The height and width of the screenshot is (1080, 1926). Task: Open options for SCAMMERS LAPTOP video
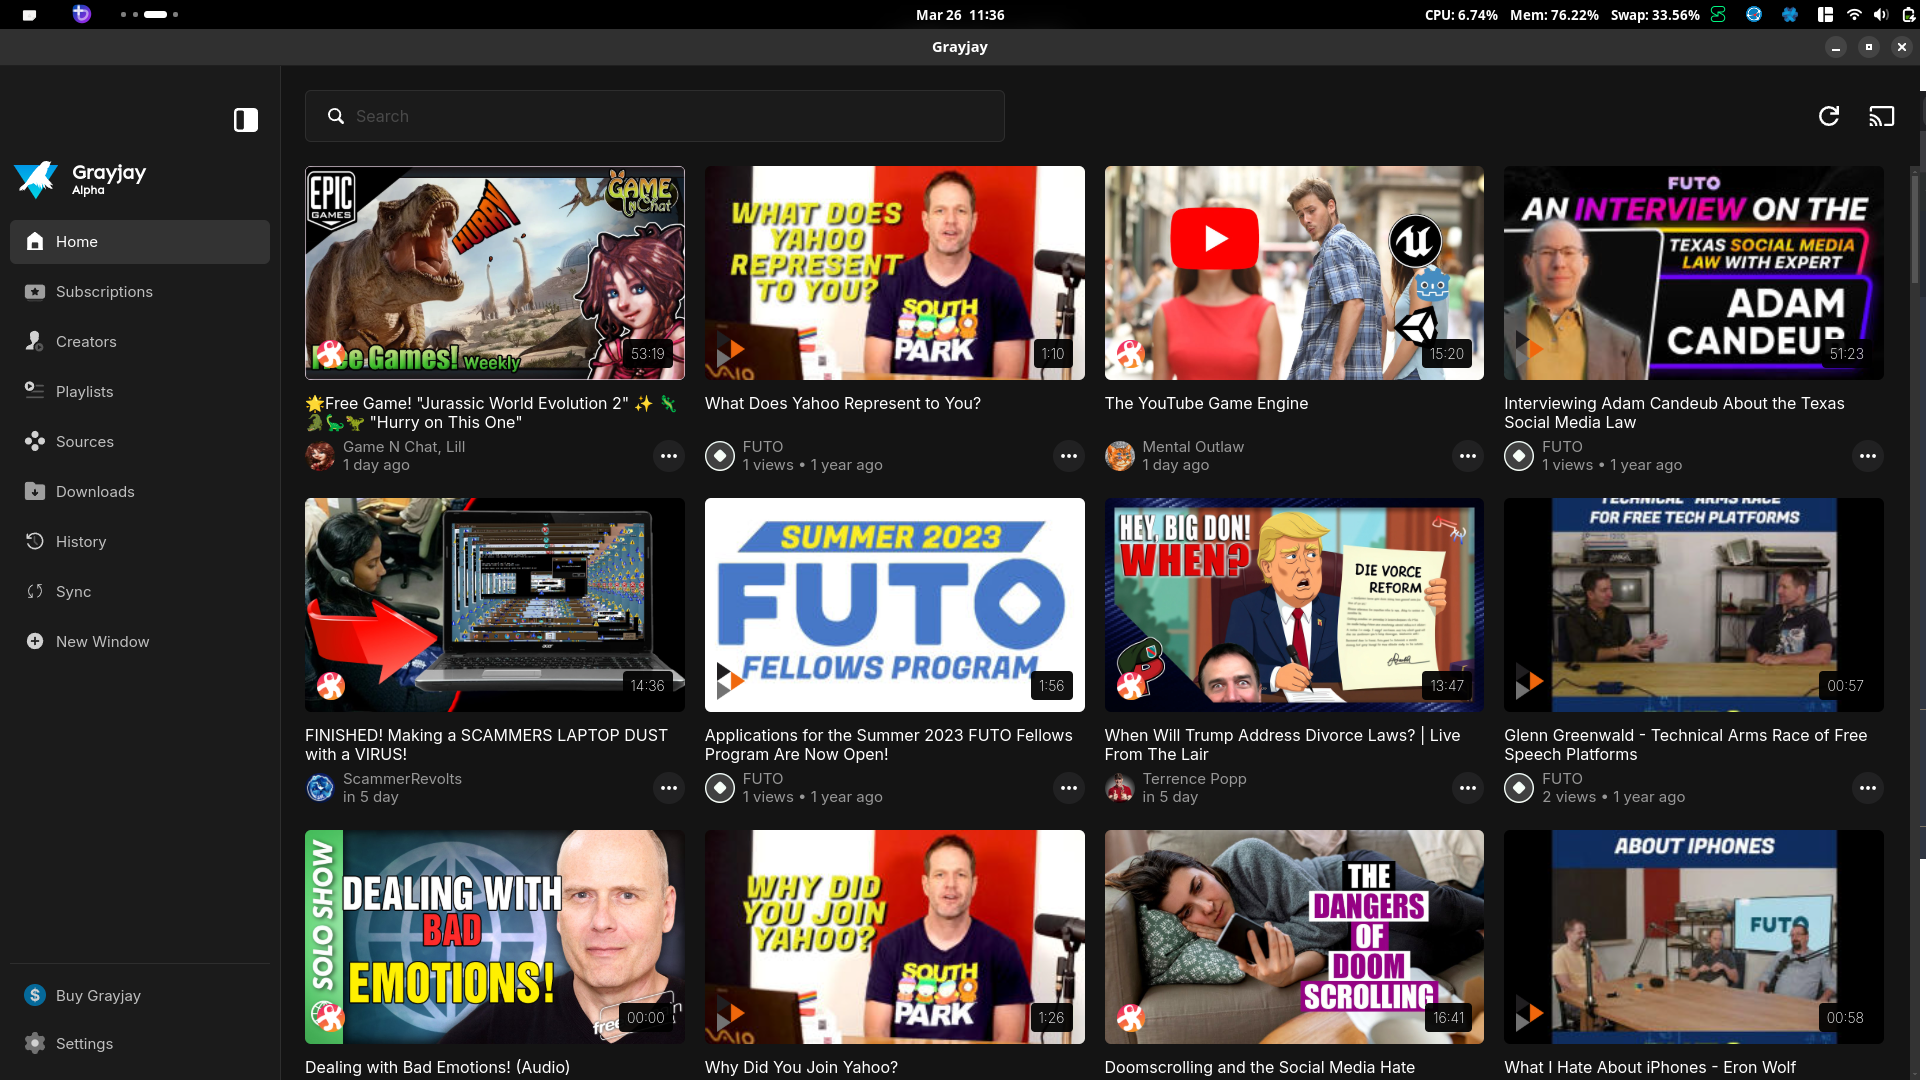coord(669,788)
